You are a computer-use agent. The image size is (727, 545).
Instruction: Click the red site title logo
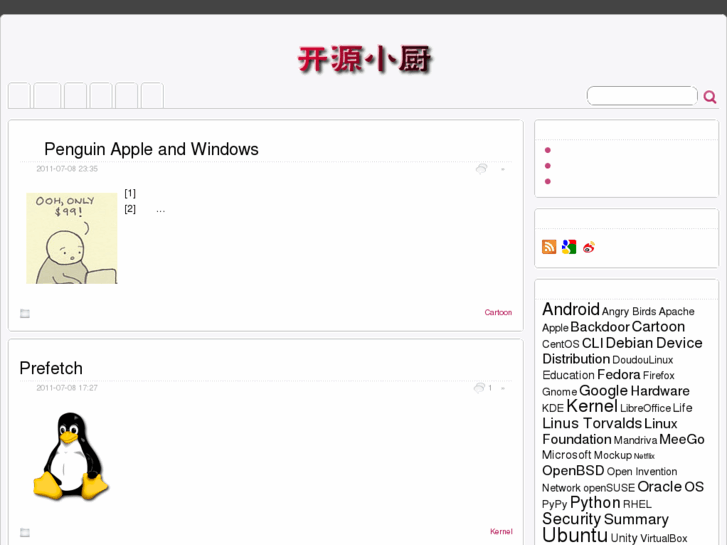tap(364, 59)
